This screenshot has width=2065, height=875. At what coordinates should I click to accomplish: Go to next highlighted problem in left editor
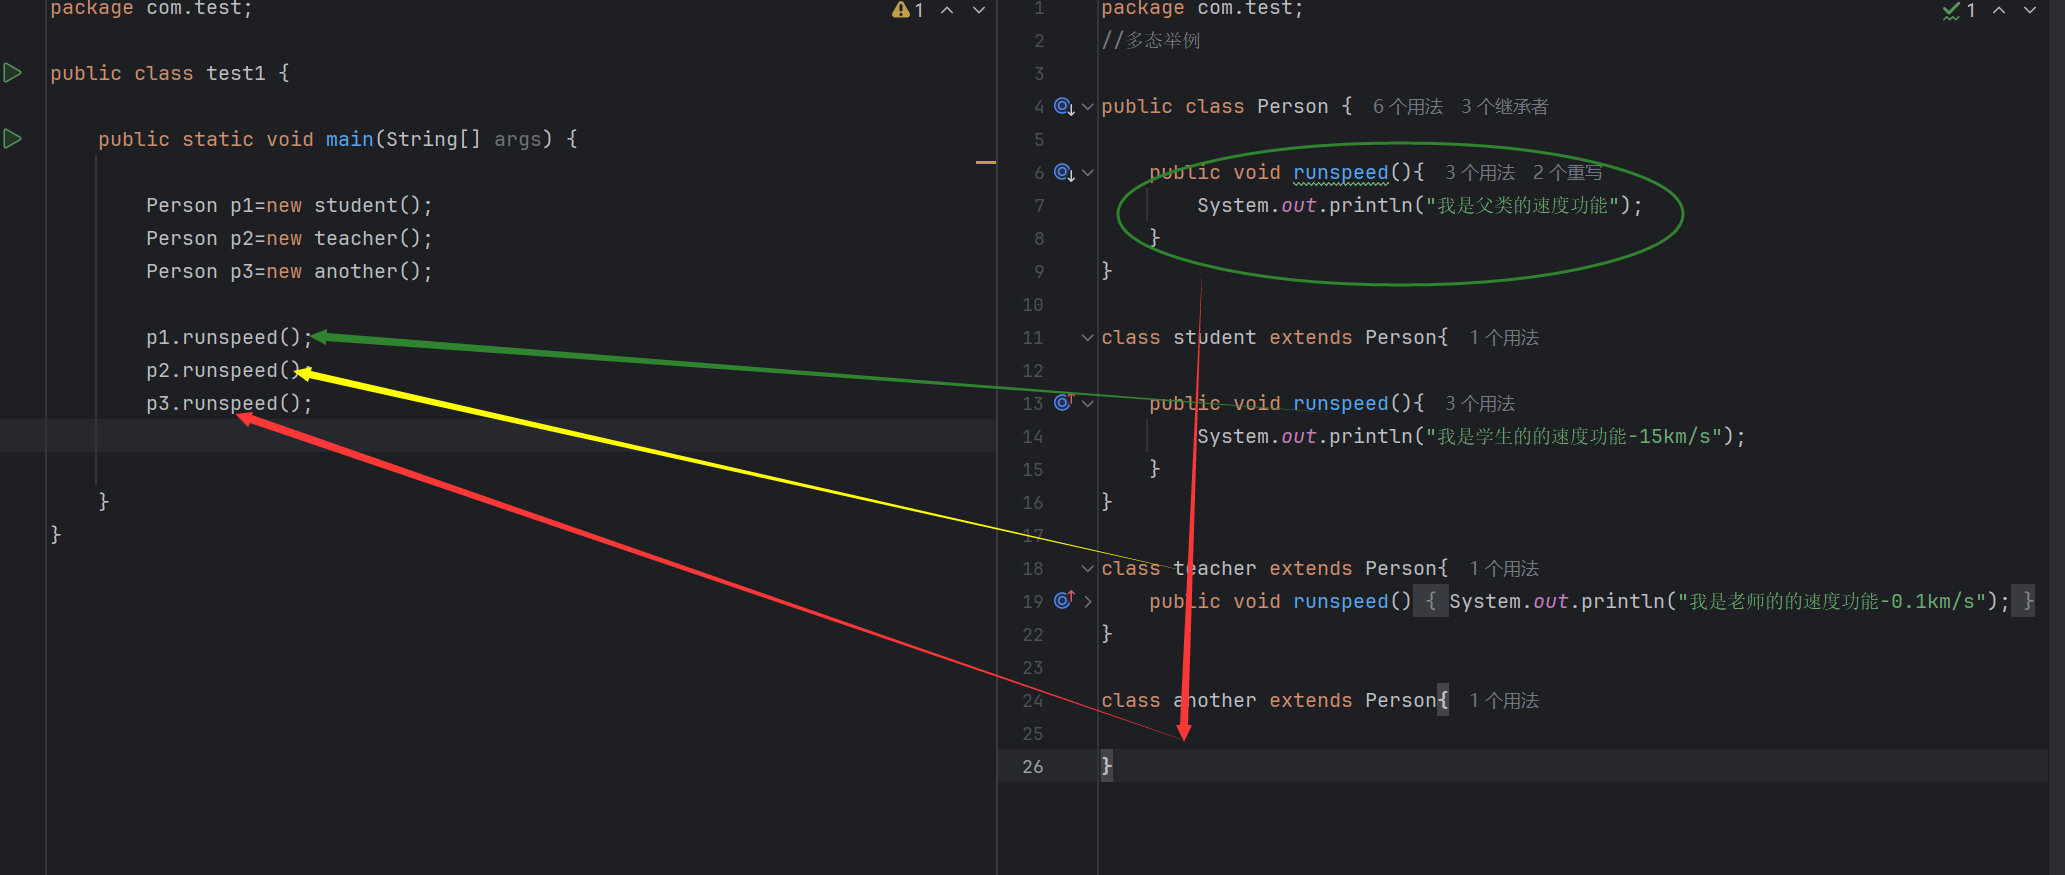tap(979, 10)
